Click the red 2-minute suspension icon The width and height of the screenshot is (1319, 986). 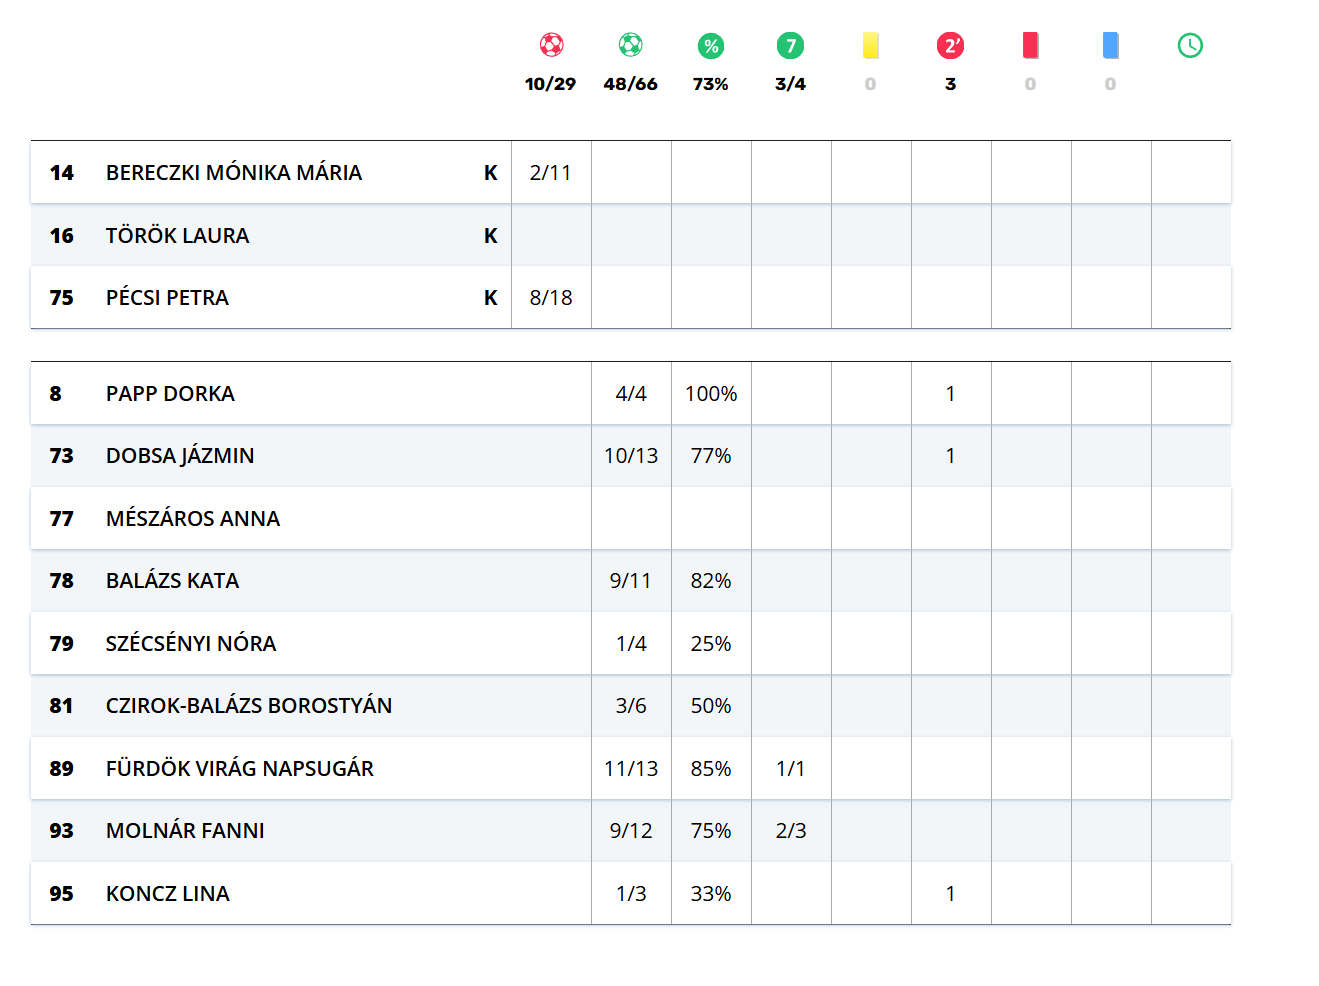pos(950,45)
